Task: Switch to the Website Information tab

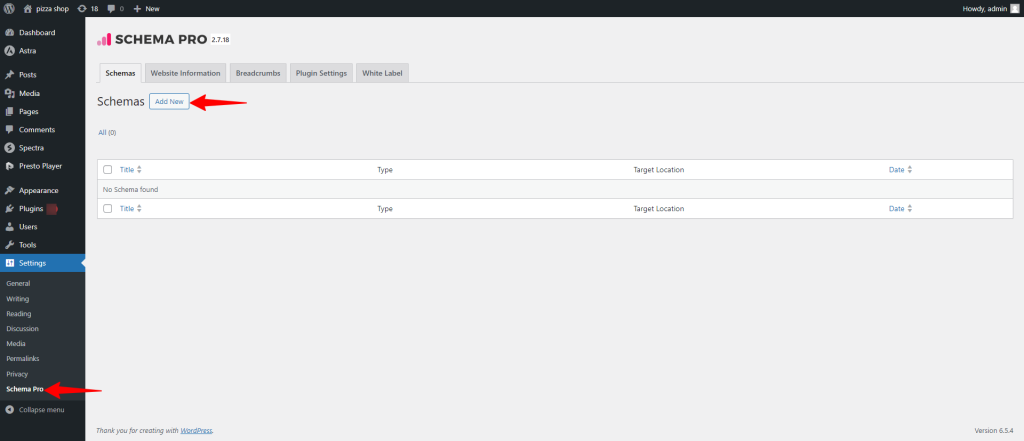Action: (x=185, y=73)
